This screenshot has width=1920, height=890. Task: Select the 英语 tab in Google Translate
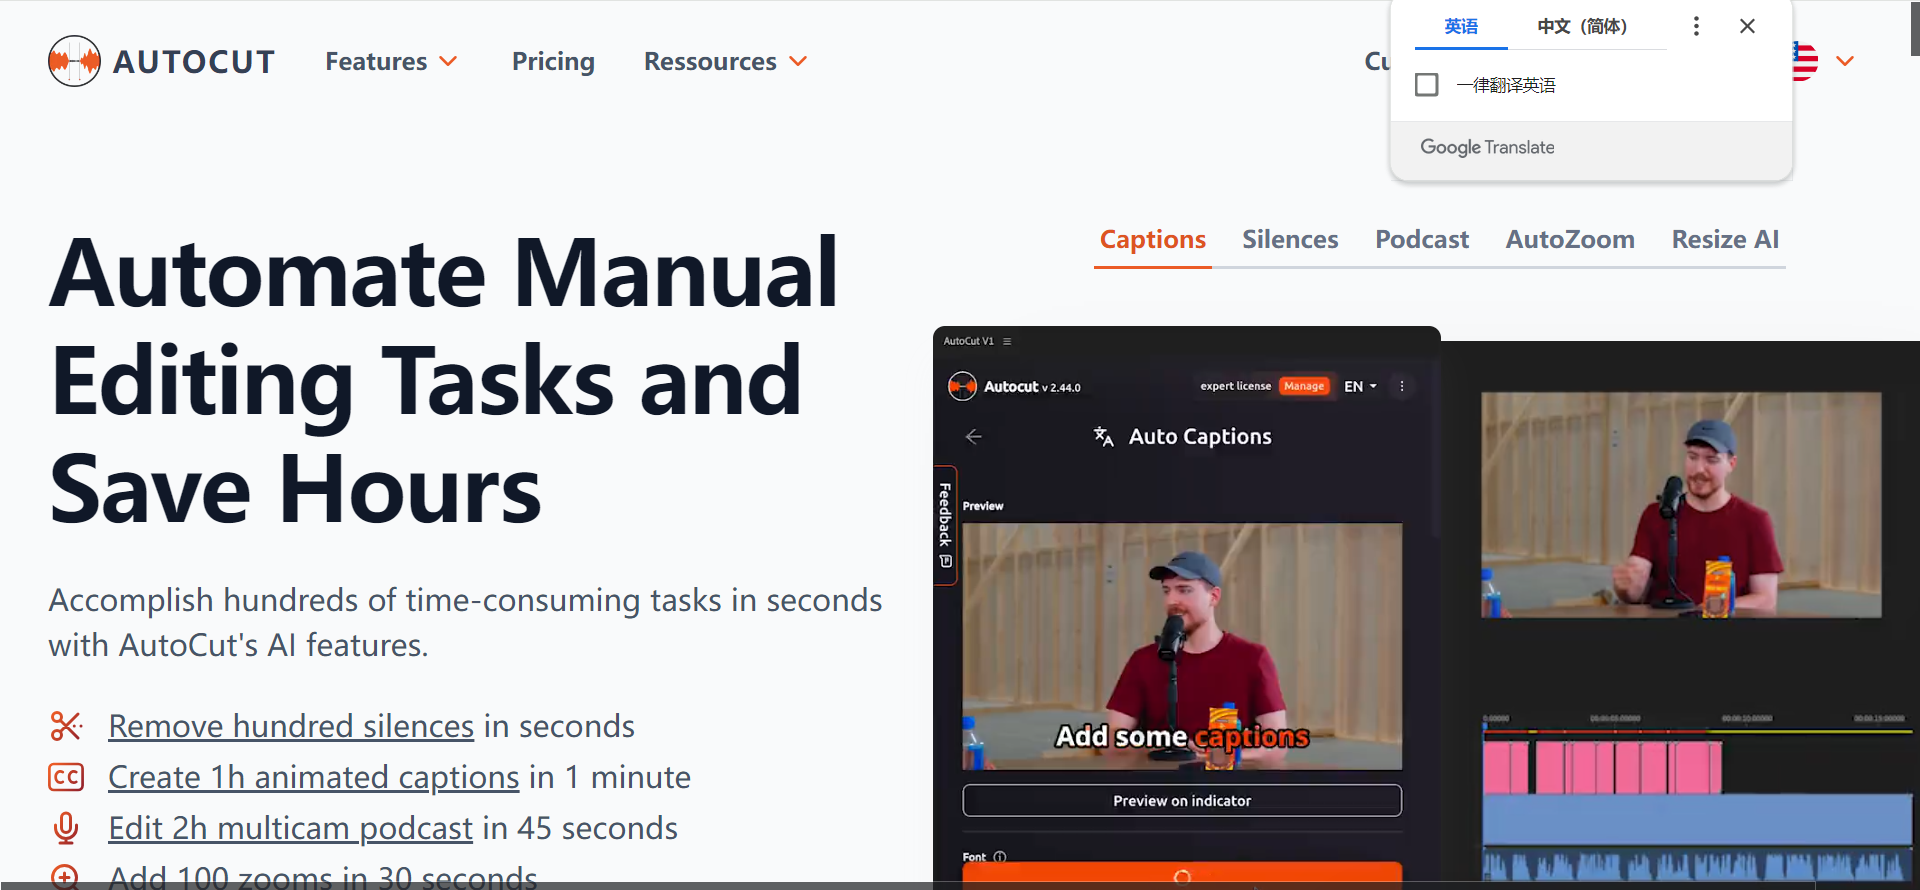[1461, 27]
